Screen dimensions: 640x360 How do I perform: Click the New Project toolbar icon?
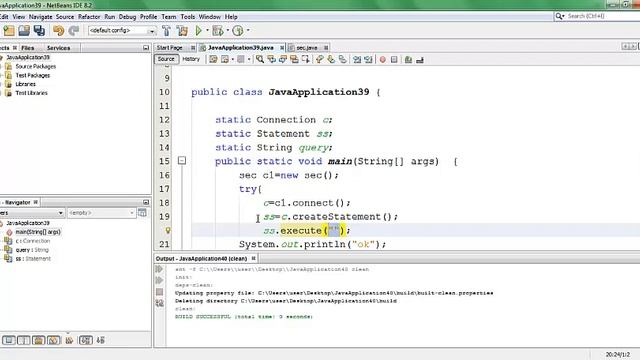coord(9,31)
